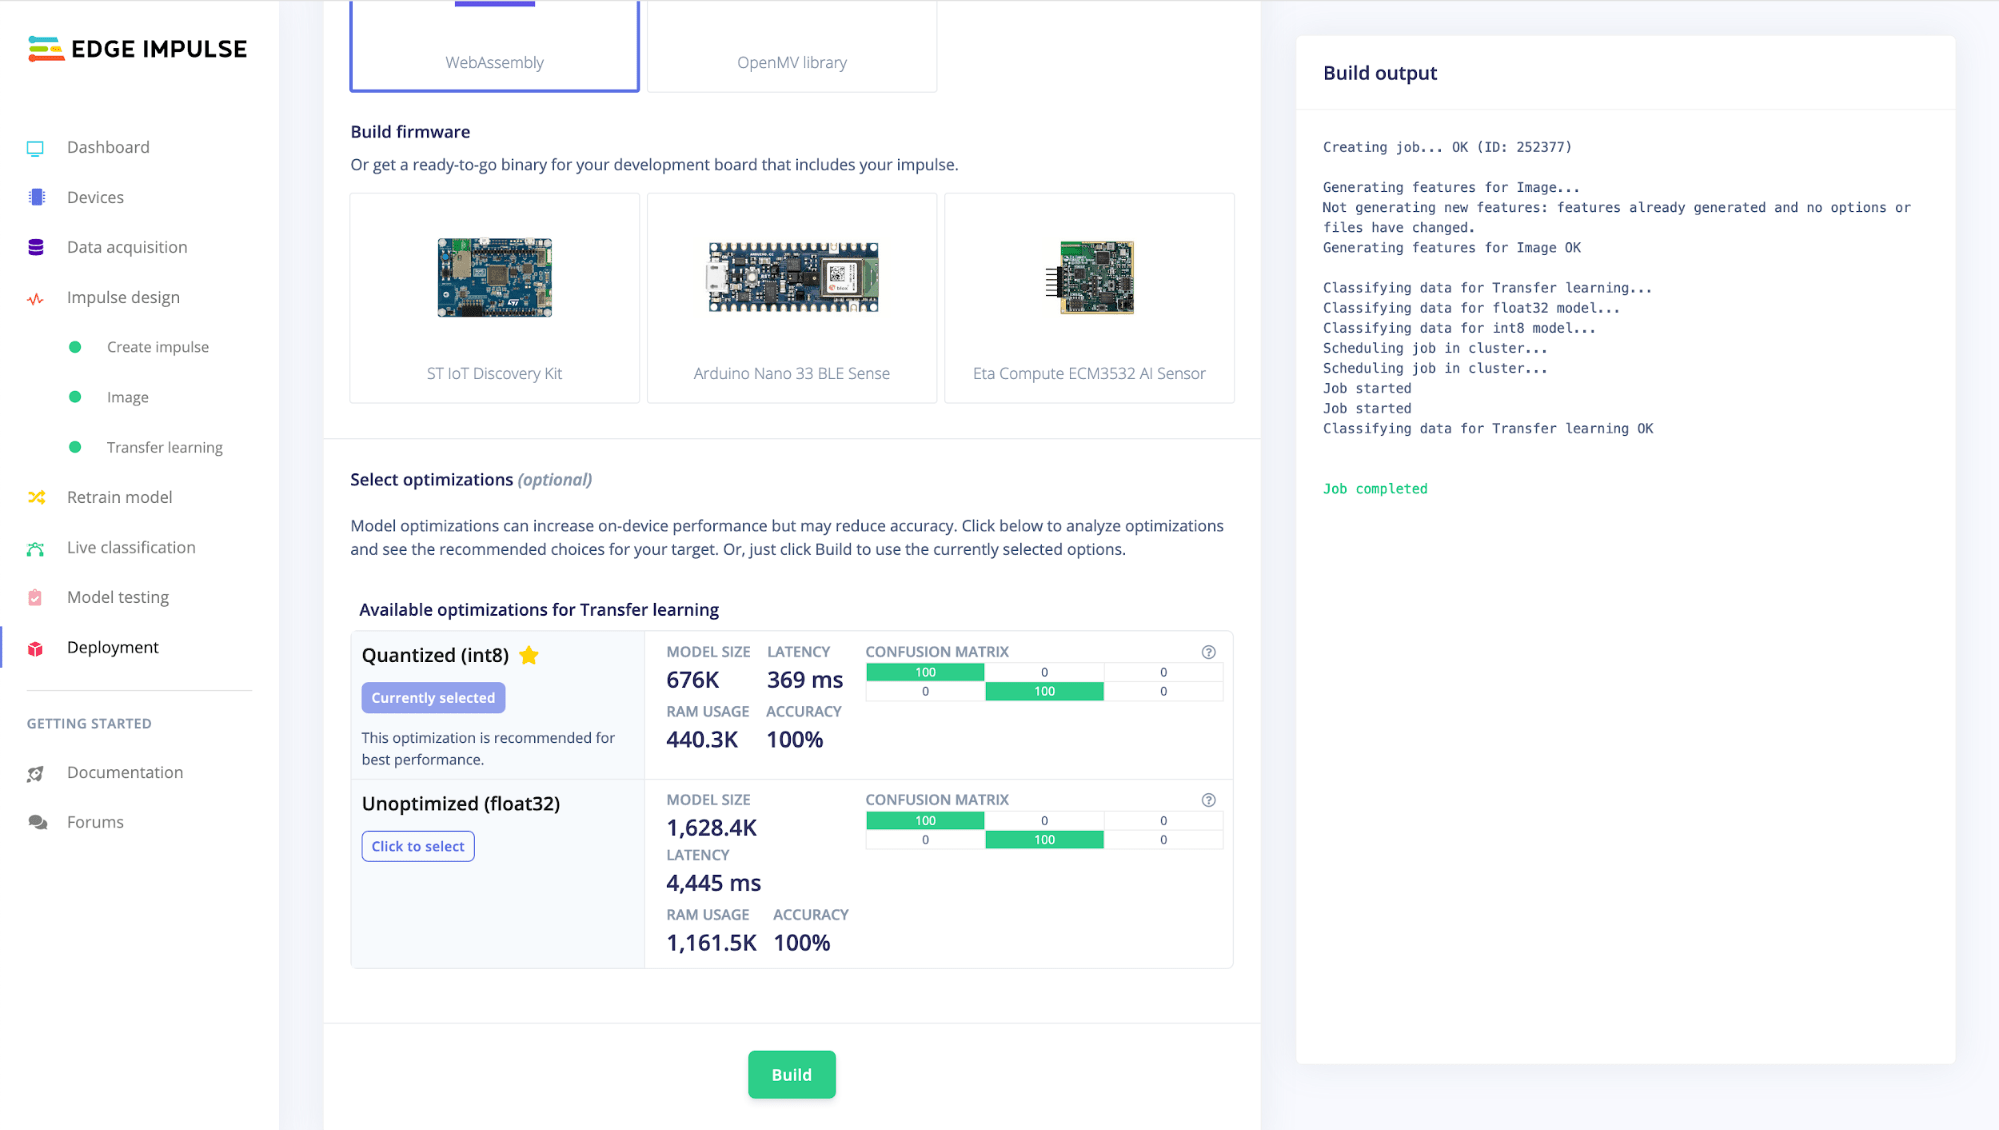Image resolution: width=1999 pixels, height=1130 pixels.
Task: Open the Create impulse sub-item
Action: 157,347
